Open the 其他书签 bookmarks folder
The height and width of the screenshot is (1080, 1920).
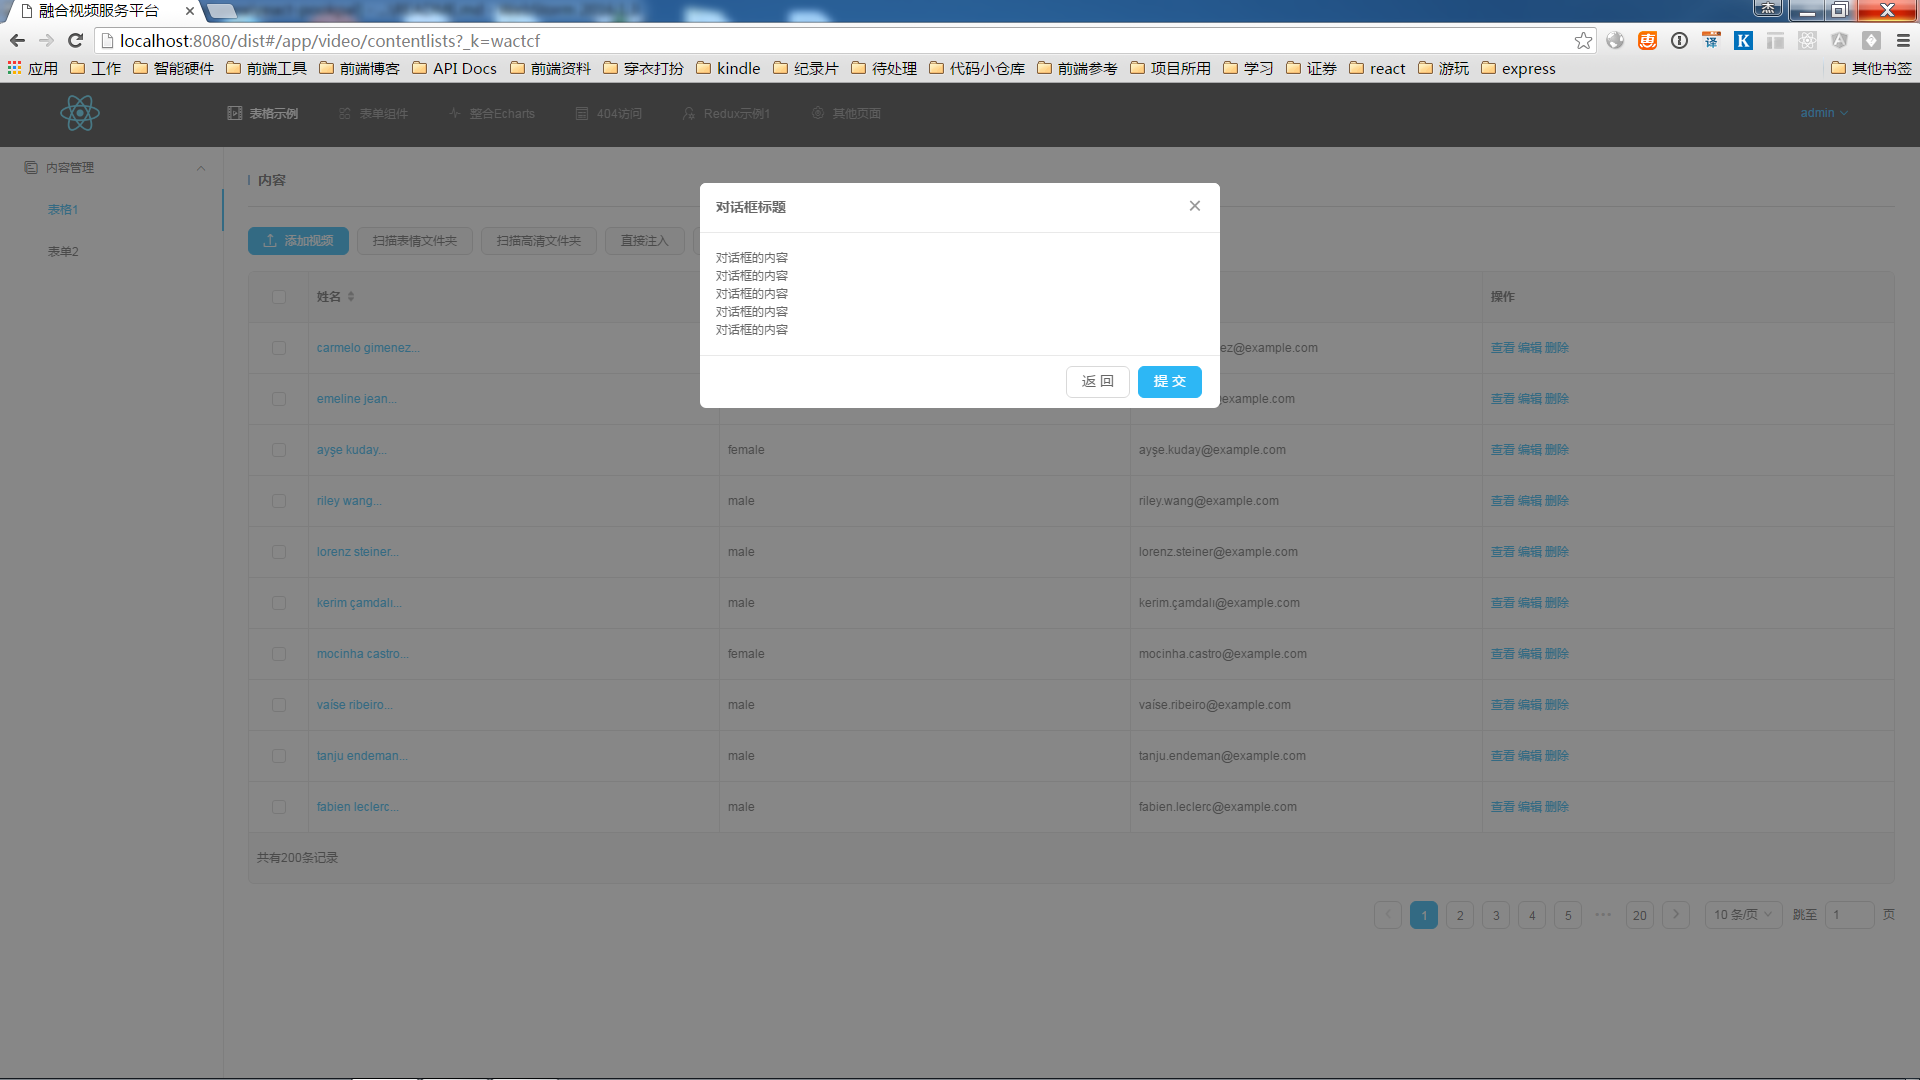pos(1870,68)
